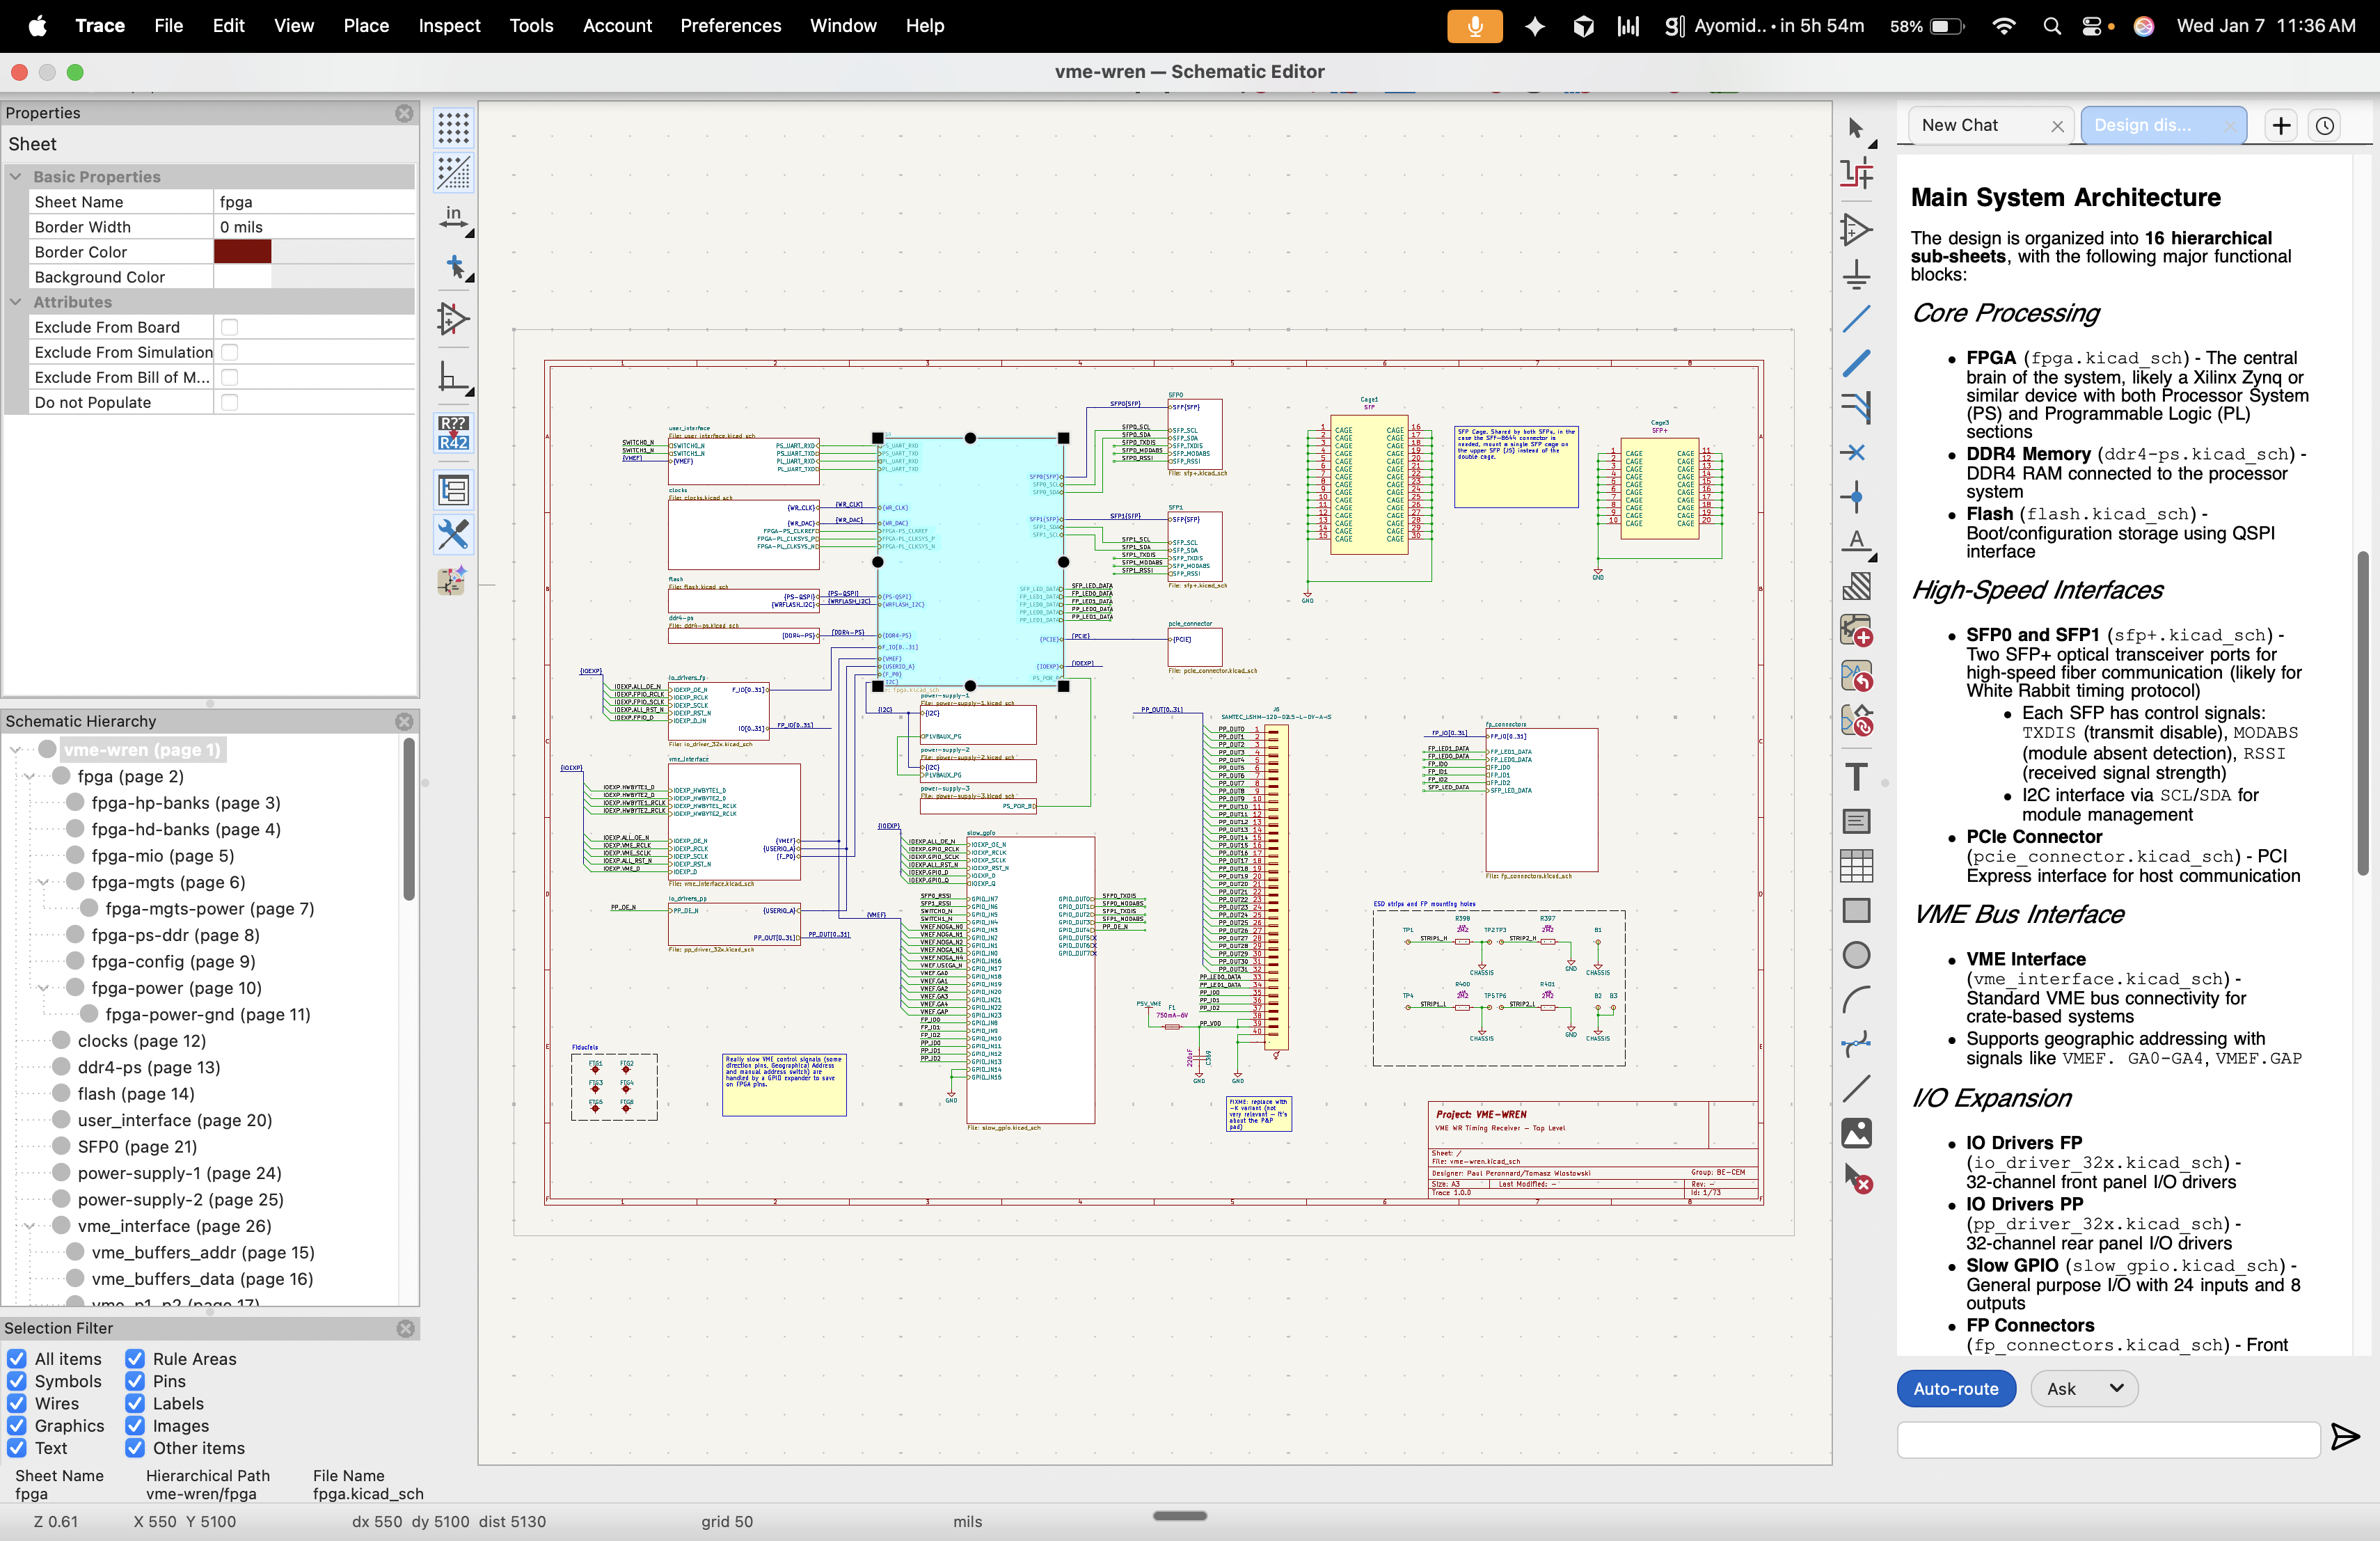Choose the draw bus tool
2380x1541 pixels.
coord(1856,363)
